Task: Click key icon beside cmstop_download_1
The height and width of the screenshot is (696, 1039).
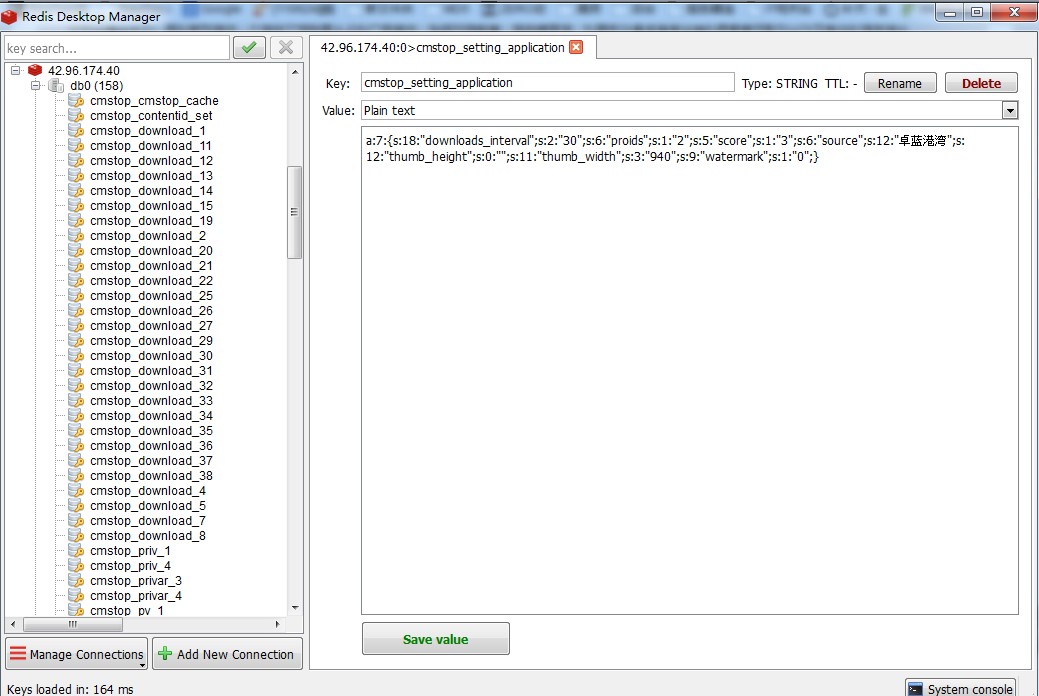Action: coord(76,131)
